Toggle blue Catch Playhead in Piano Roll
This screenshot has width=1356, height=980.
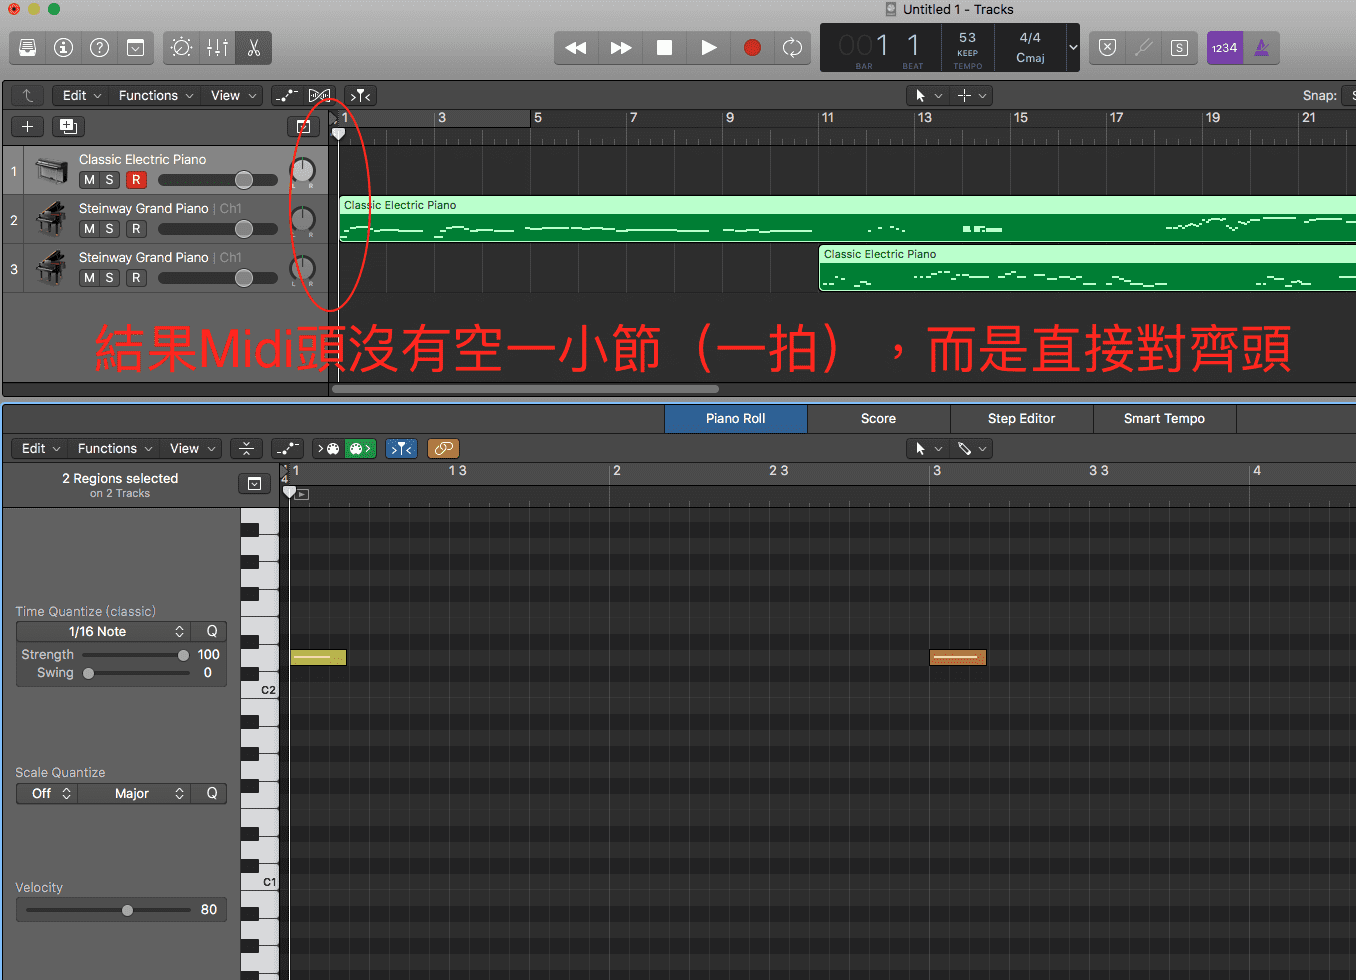pos(401,448)
